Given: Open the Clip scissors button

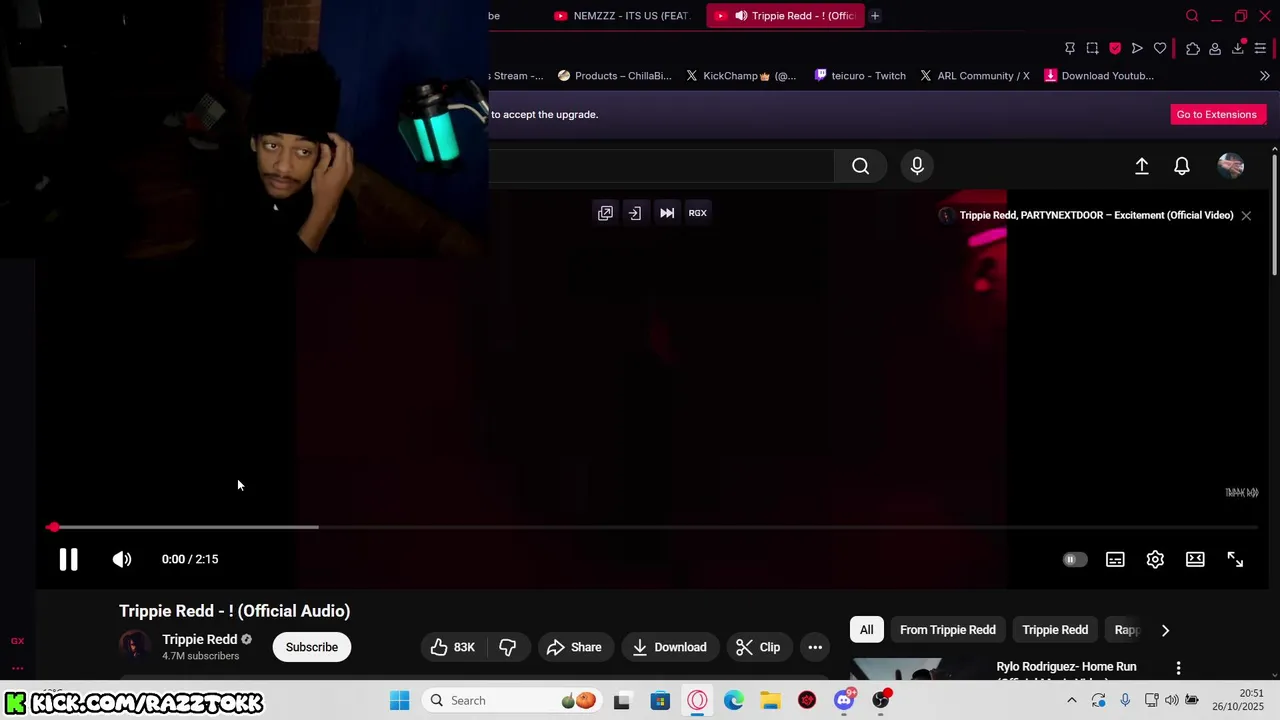Looking at the screenshot, I should coord(758,647).
